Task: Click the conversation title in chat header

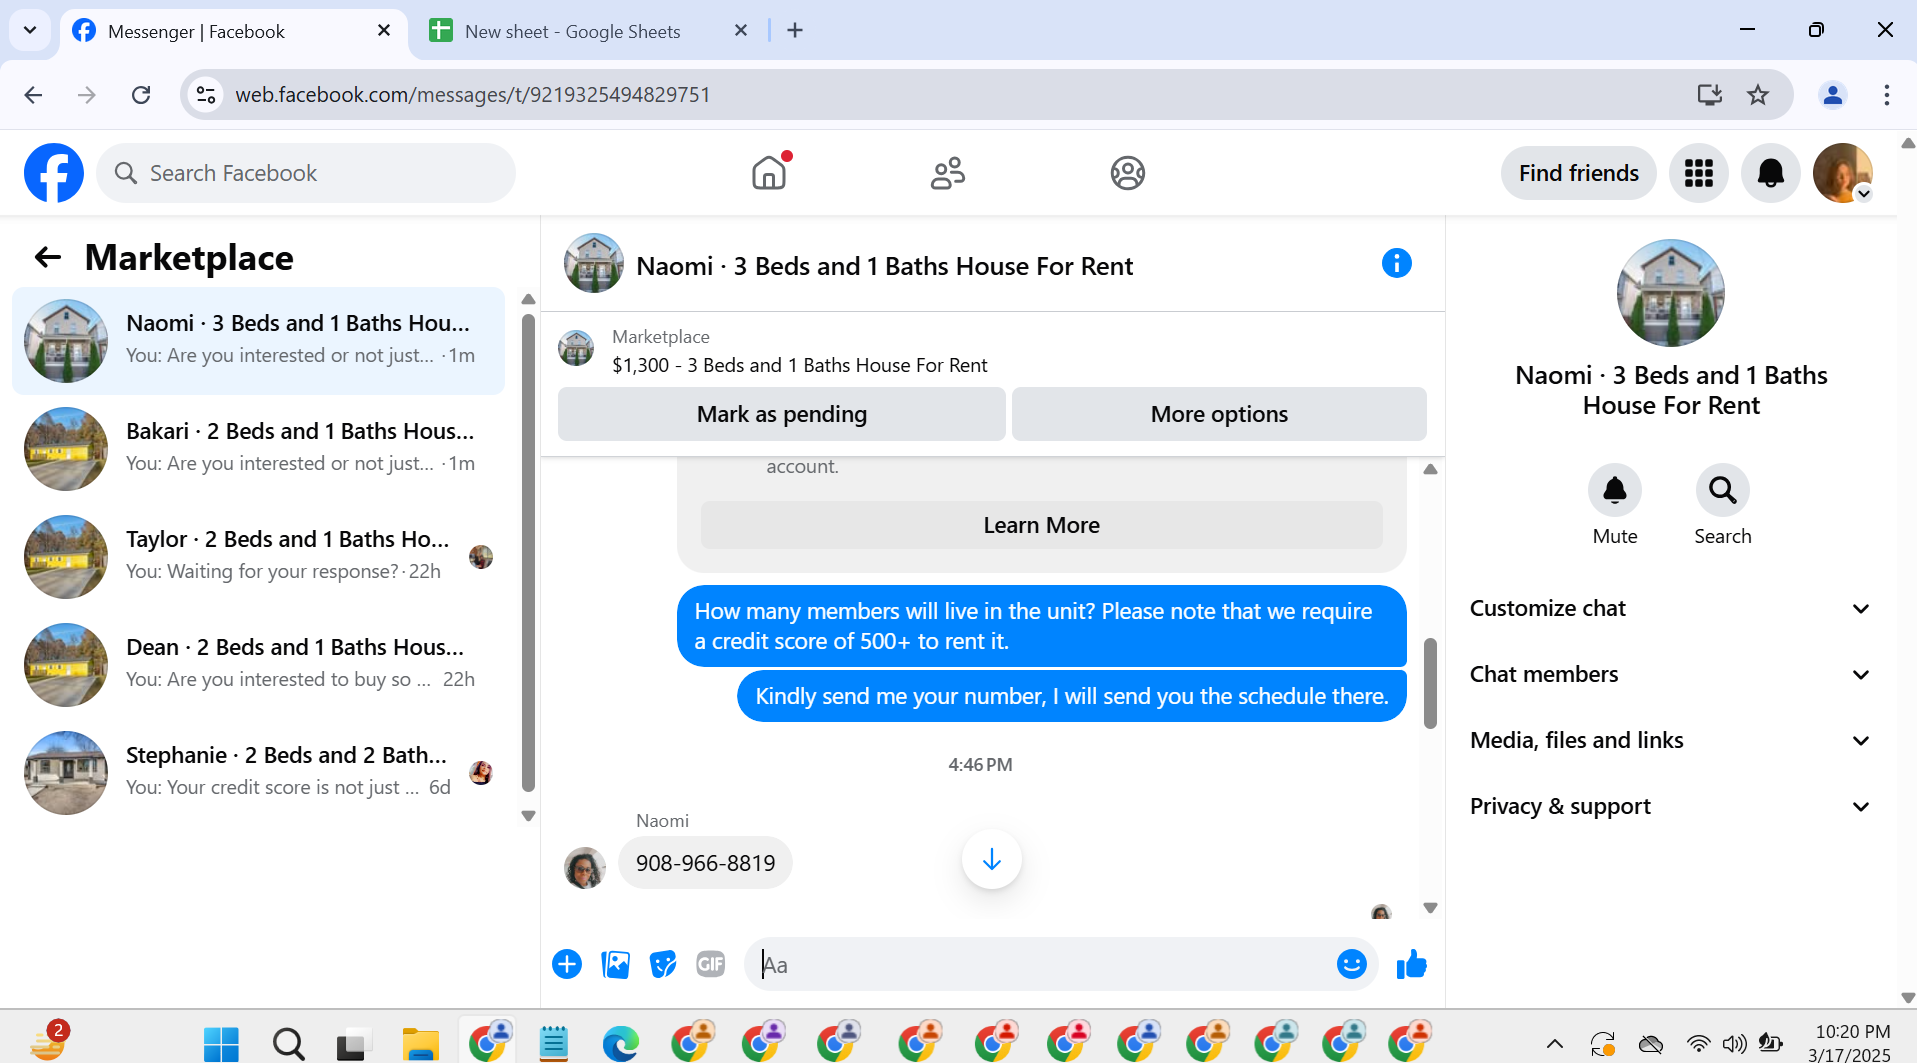Action: pos(884,266)
